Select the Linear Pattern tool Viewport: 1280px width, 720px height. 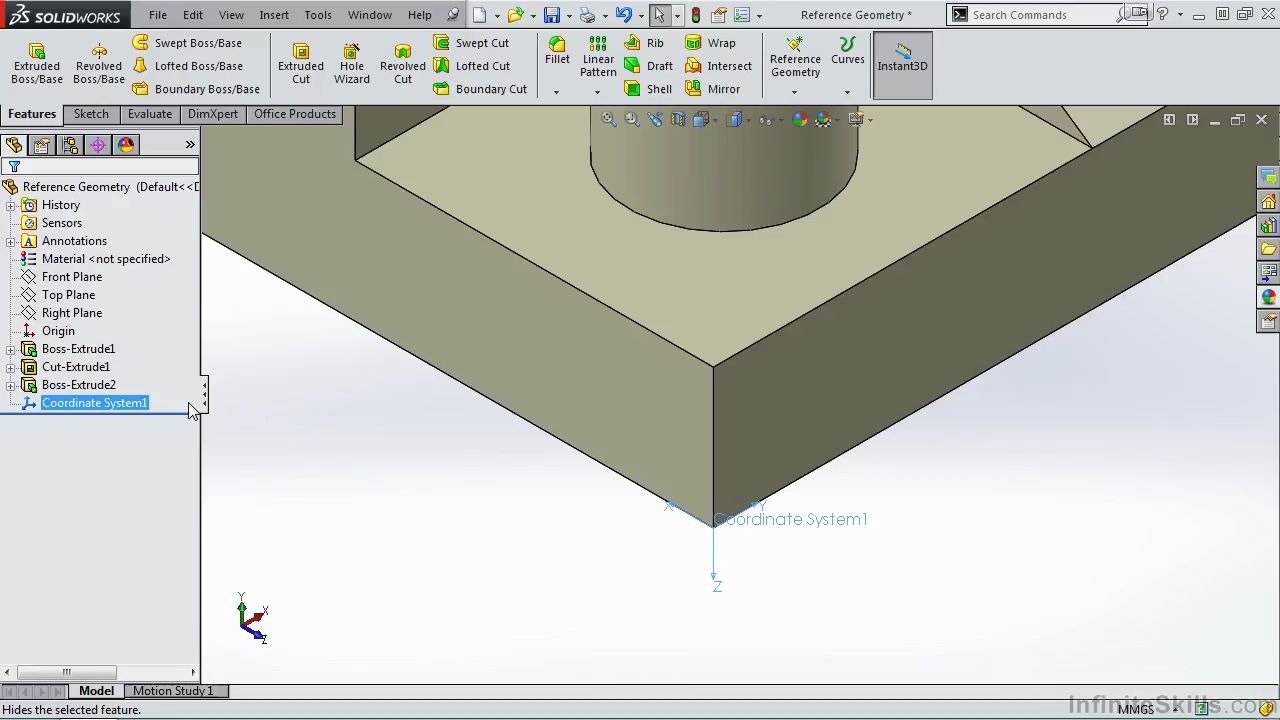point(598,57)
